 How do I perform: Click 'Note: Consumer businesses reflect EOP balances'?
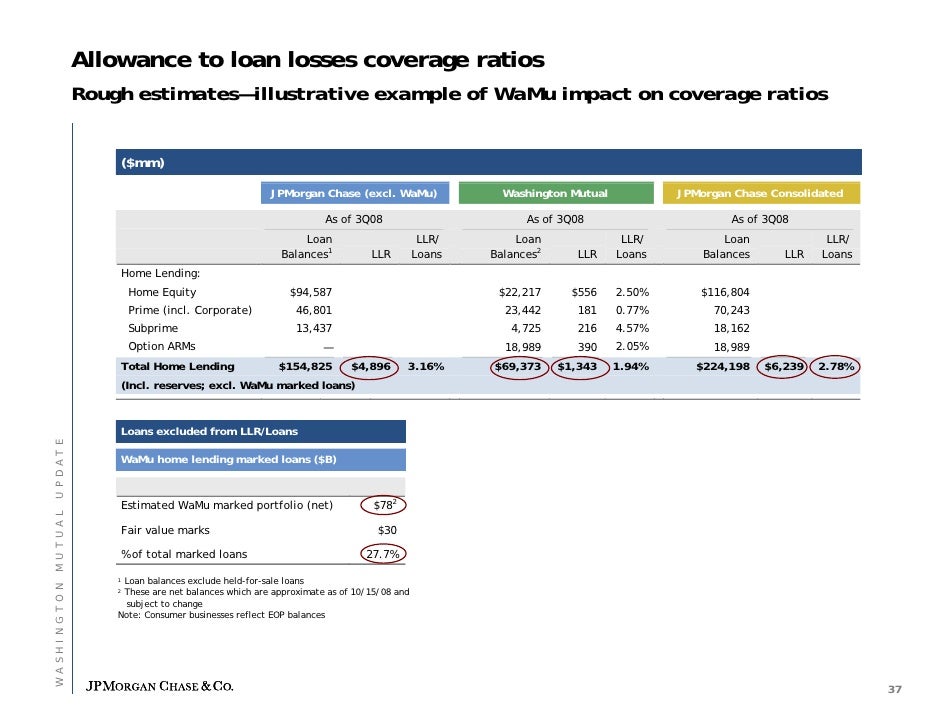[221, 615]
